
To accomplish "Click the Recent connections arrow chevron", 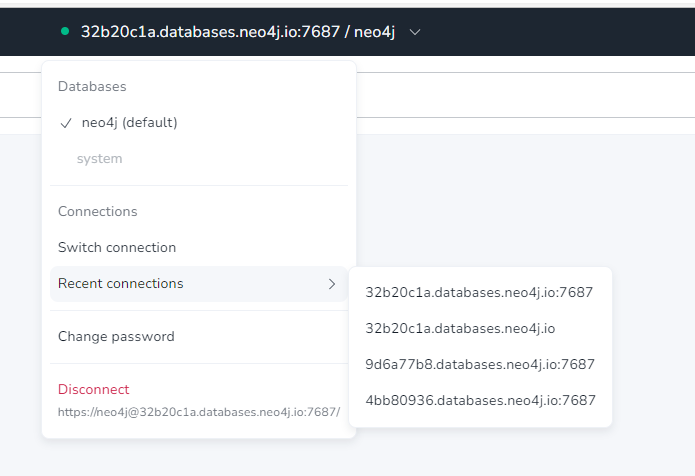I will [x=332, y=284].
